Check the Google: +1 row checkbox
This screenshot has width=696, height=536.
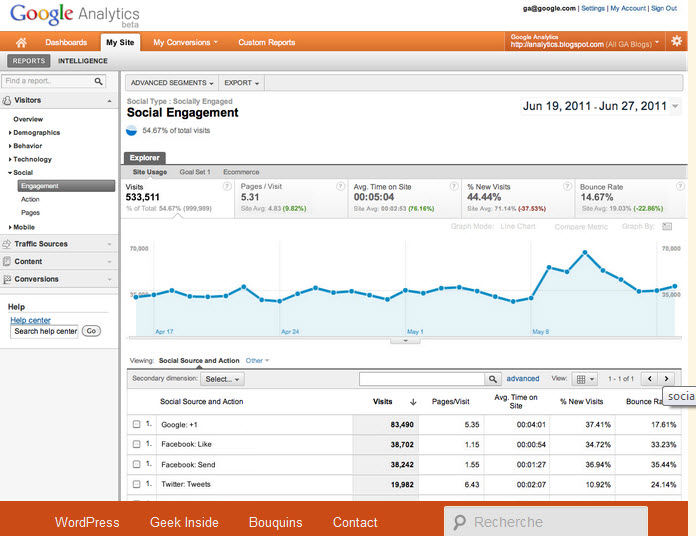[x=137, y=425]
